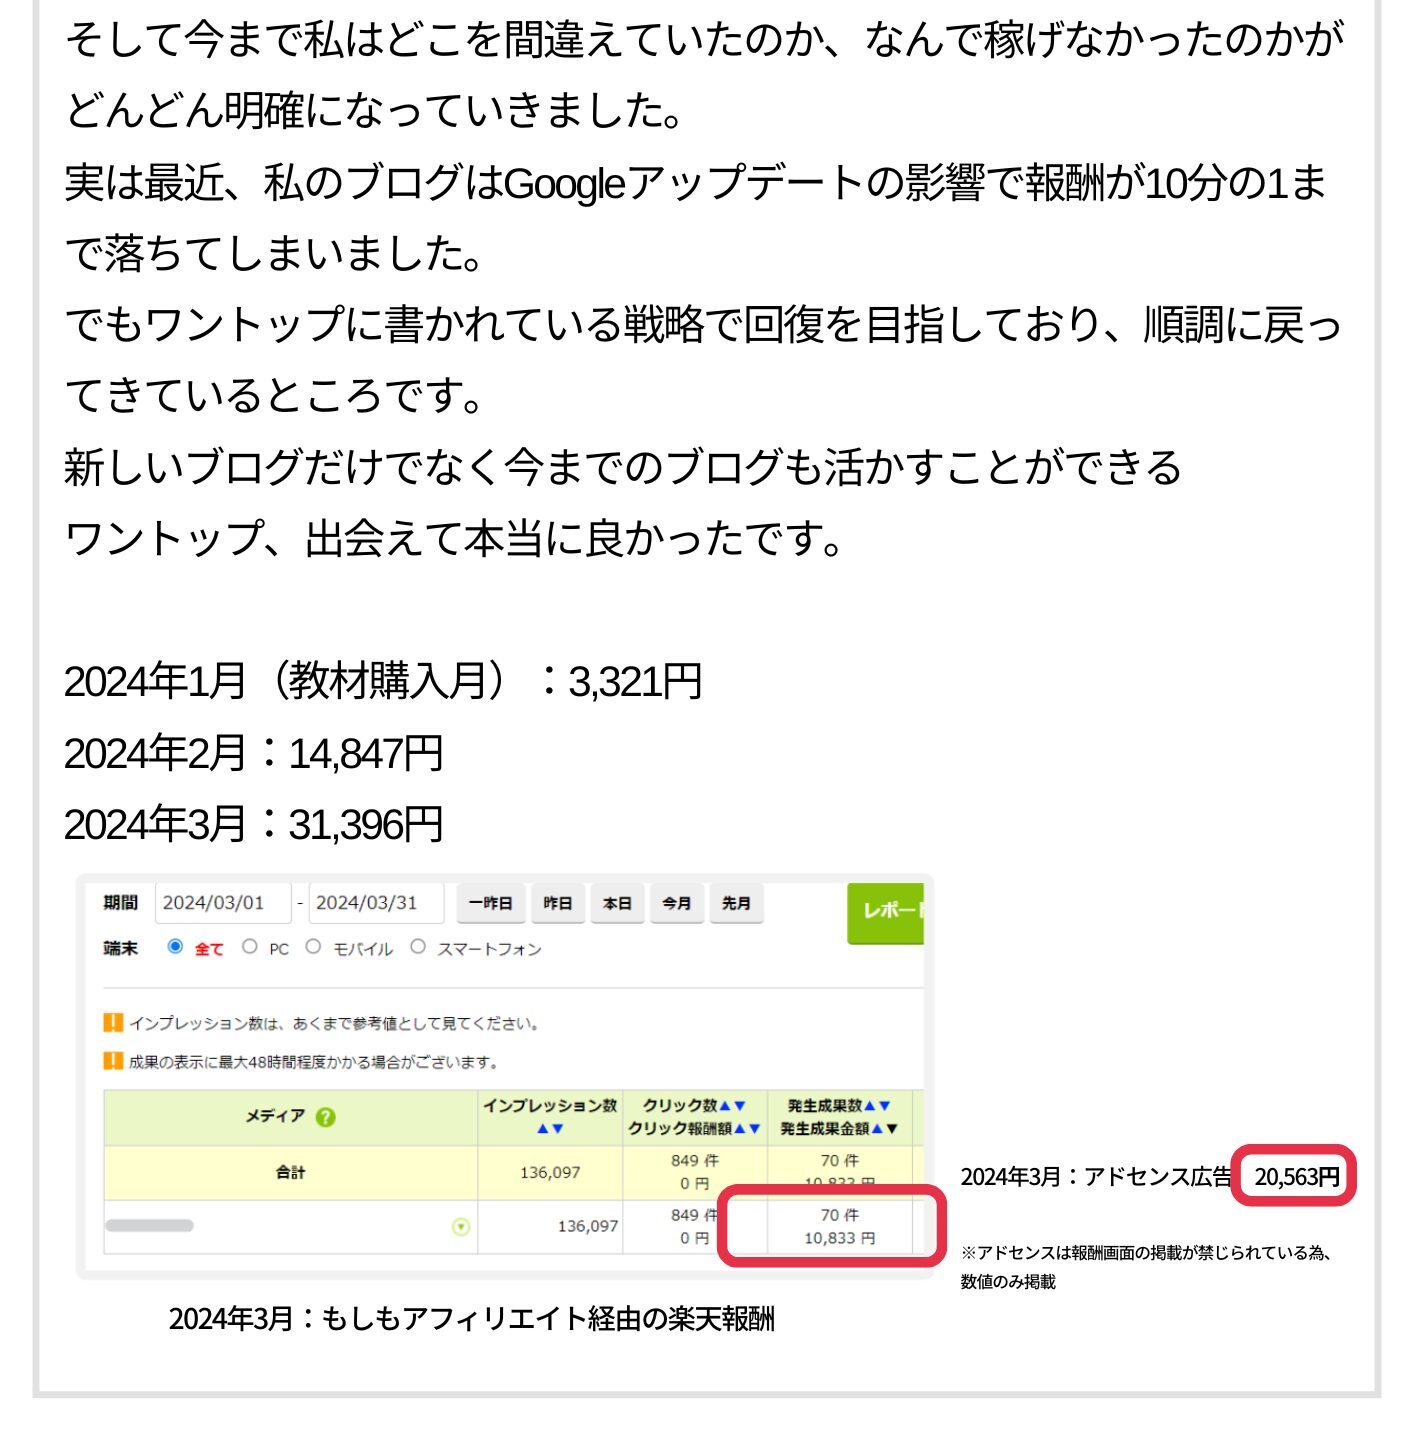The width and height of the screenshot is (1413, 1443).
Task: Click the green レポート button
Action: pos(886,913)
